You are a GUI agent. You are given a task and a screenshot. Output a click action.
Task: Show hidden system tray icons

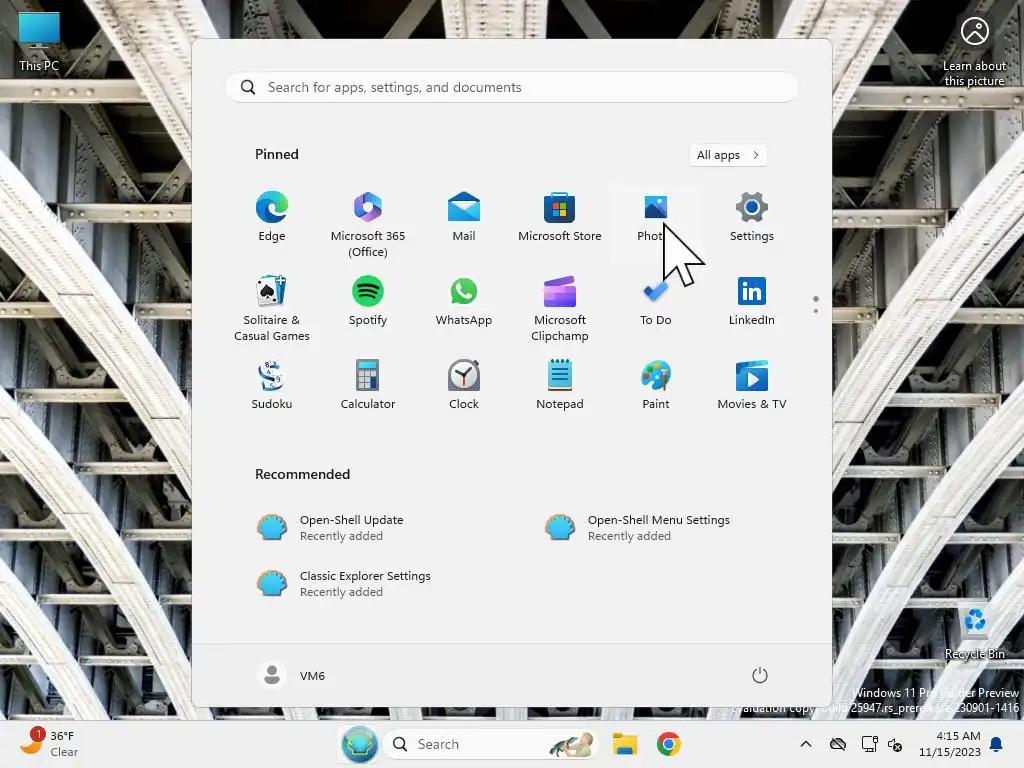pyautogui.click(x=806, y=744)
